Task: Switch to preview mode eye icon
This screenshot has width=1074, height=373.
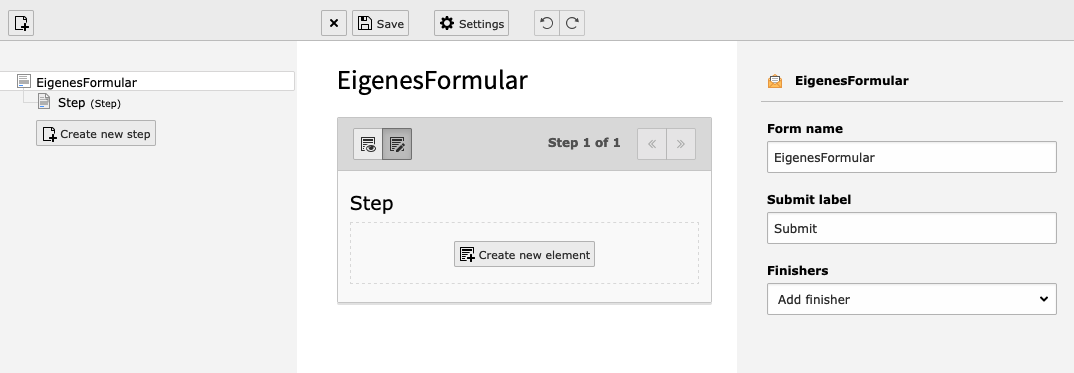Action: pos(368,144)
